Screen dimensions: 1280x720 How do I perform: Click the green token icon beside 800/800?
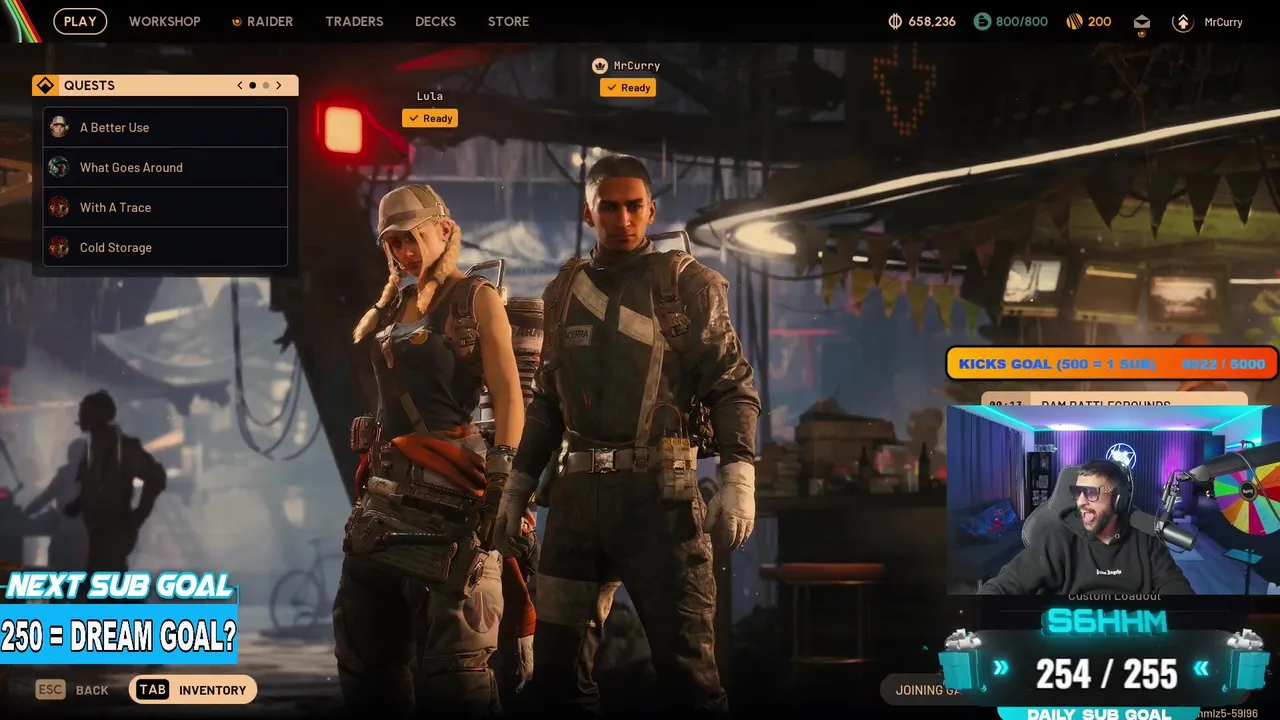981,21
